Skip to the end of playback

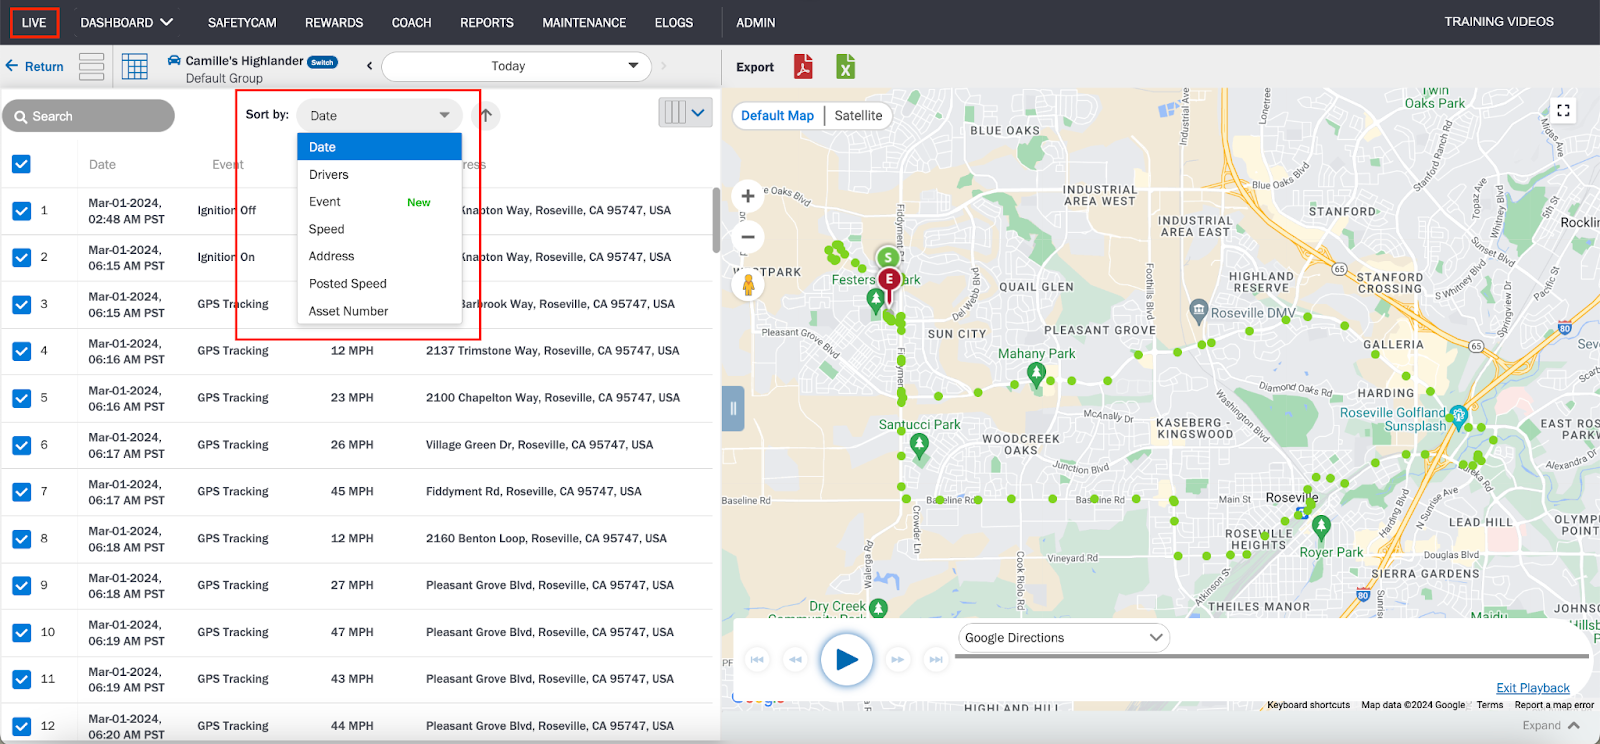tap(936, 659)
